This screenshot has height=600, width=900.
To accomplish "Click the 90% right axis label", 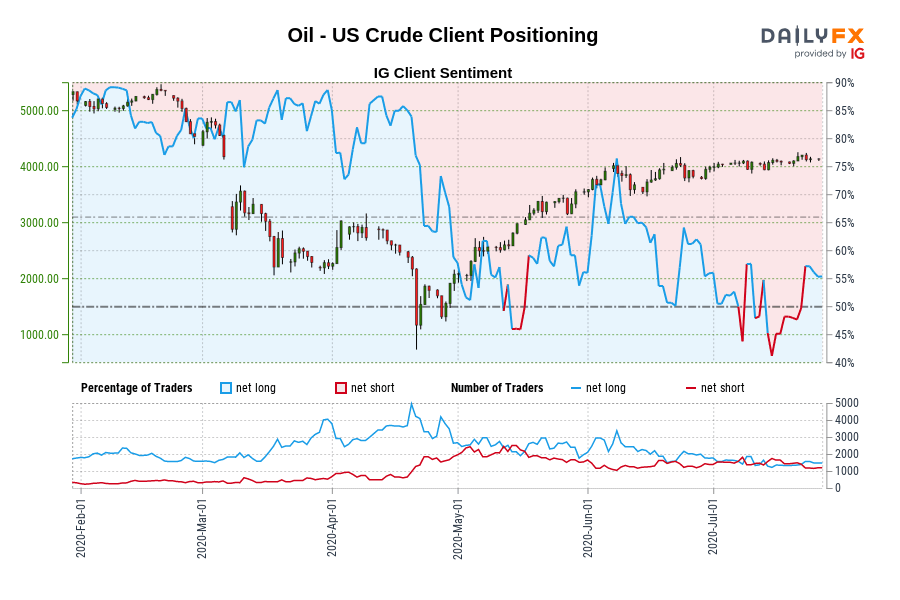I will [844, 83].
